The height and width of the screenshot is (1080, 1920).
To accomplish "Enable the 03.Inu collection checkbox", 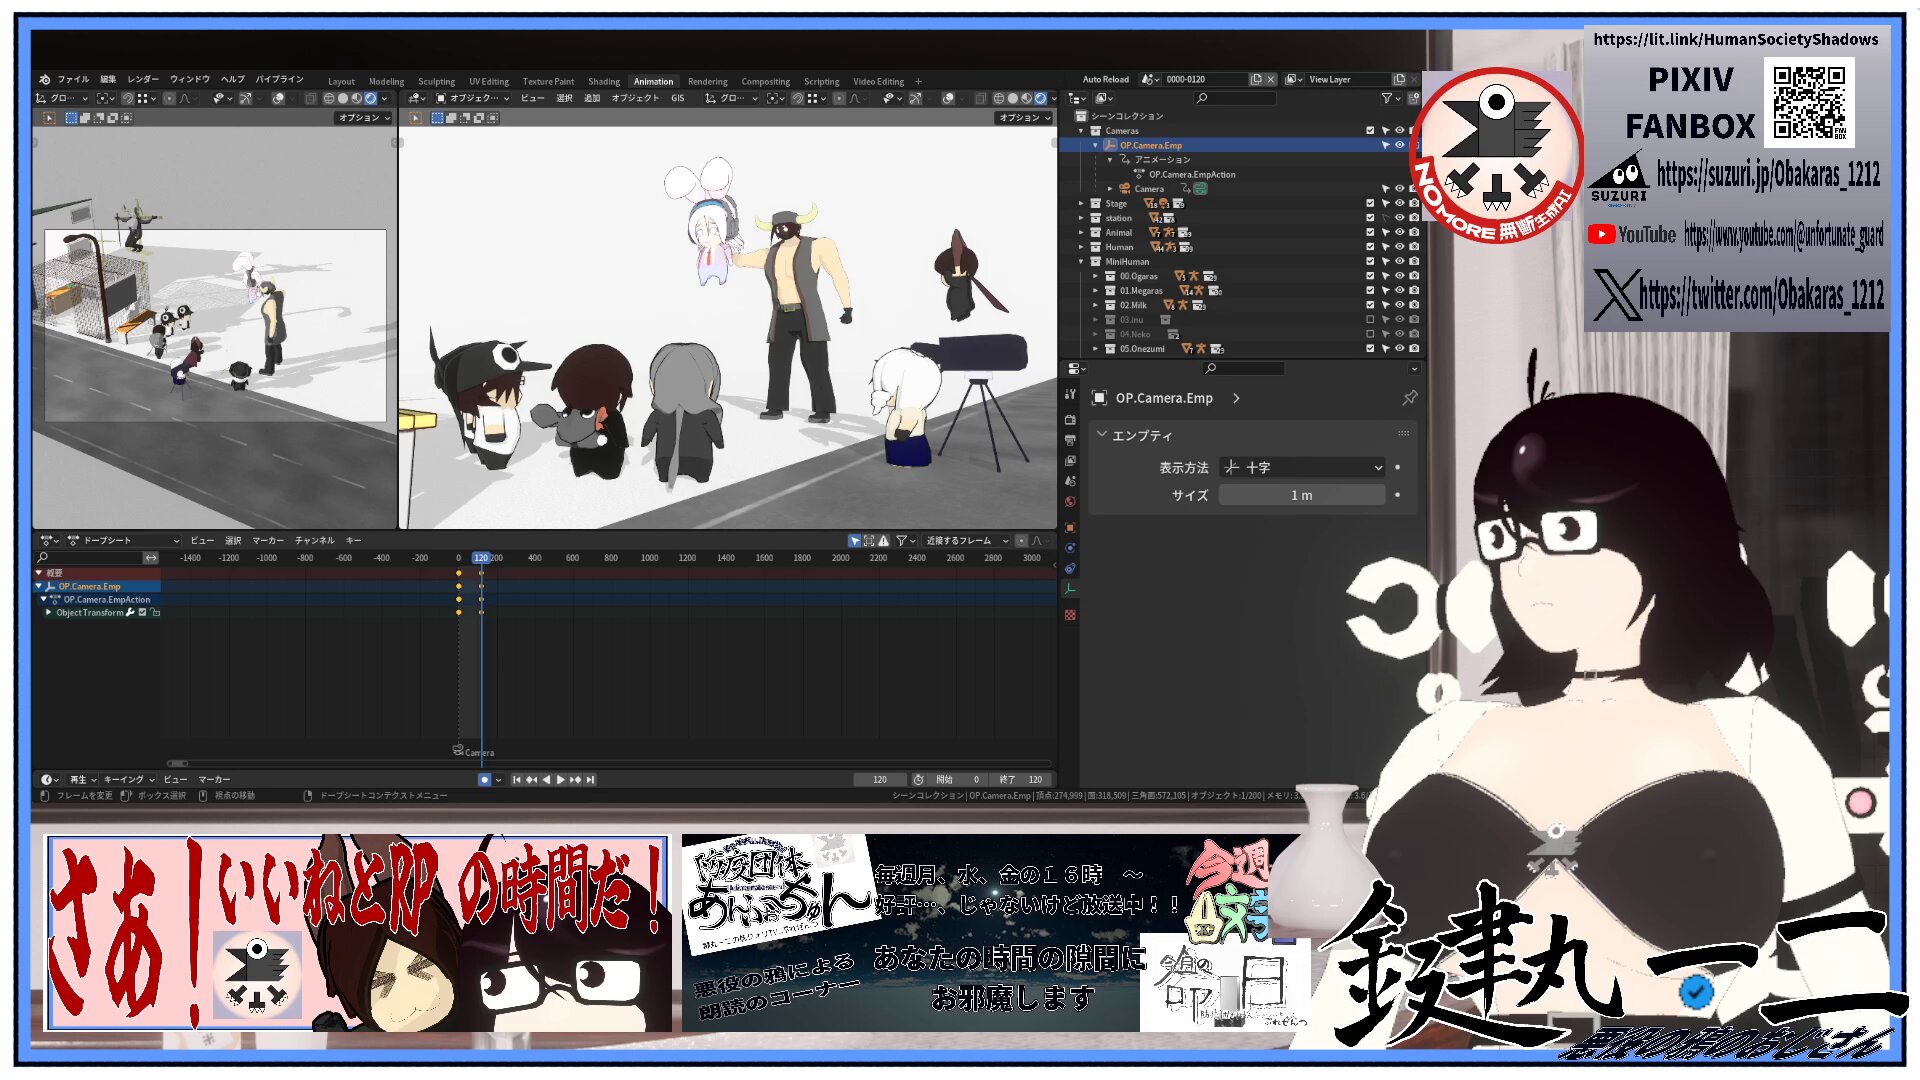I will (1370, 320).
